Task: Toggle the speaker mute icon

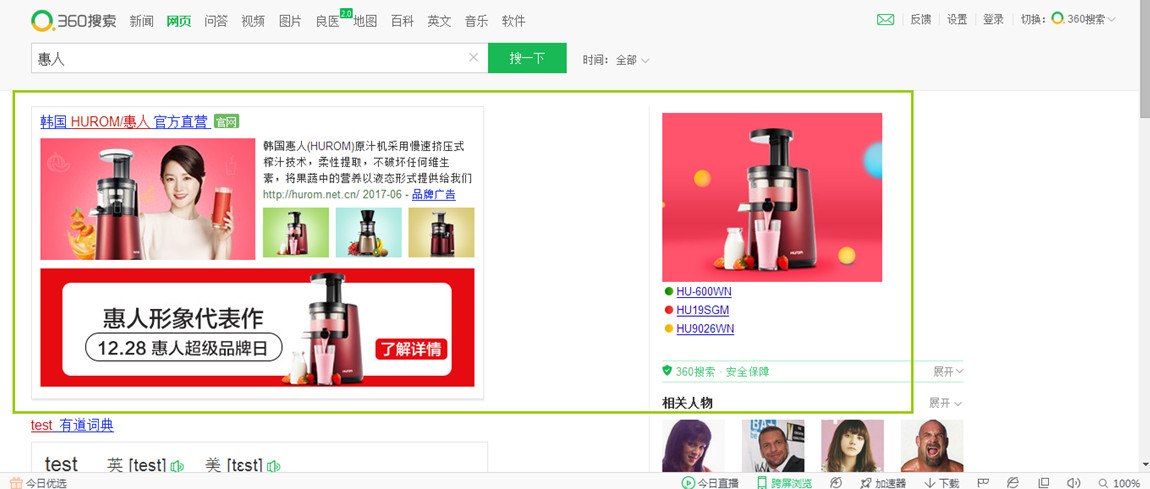Action: pyautogui.click(x=1074, y=482)
